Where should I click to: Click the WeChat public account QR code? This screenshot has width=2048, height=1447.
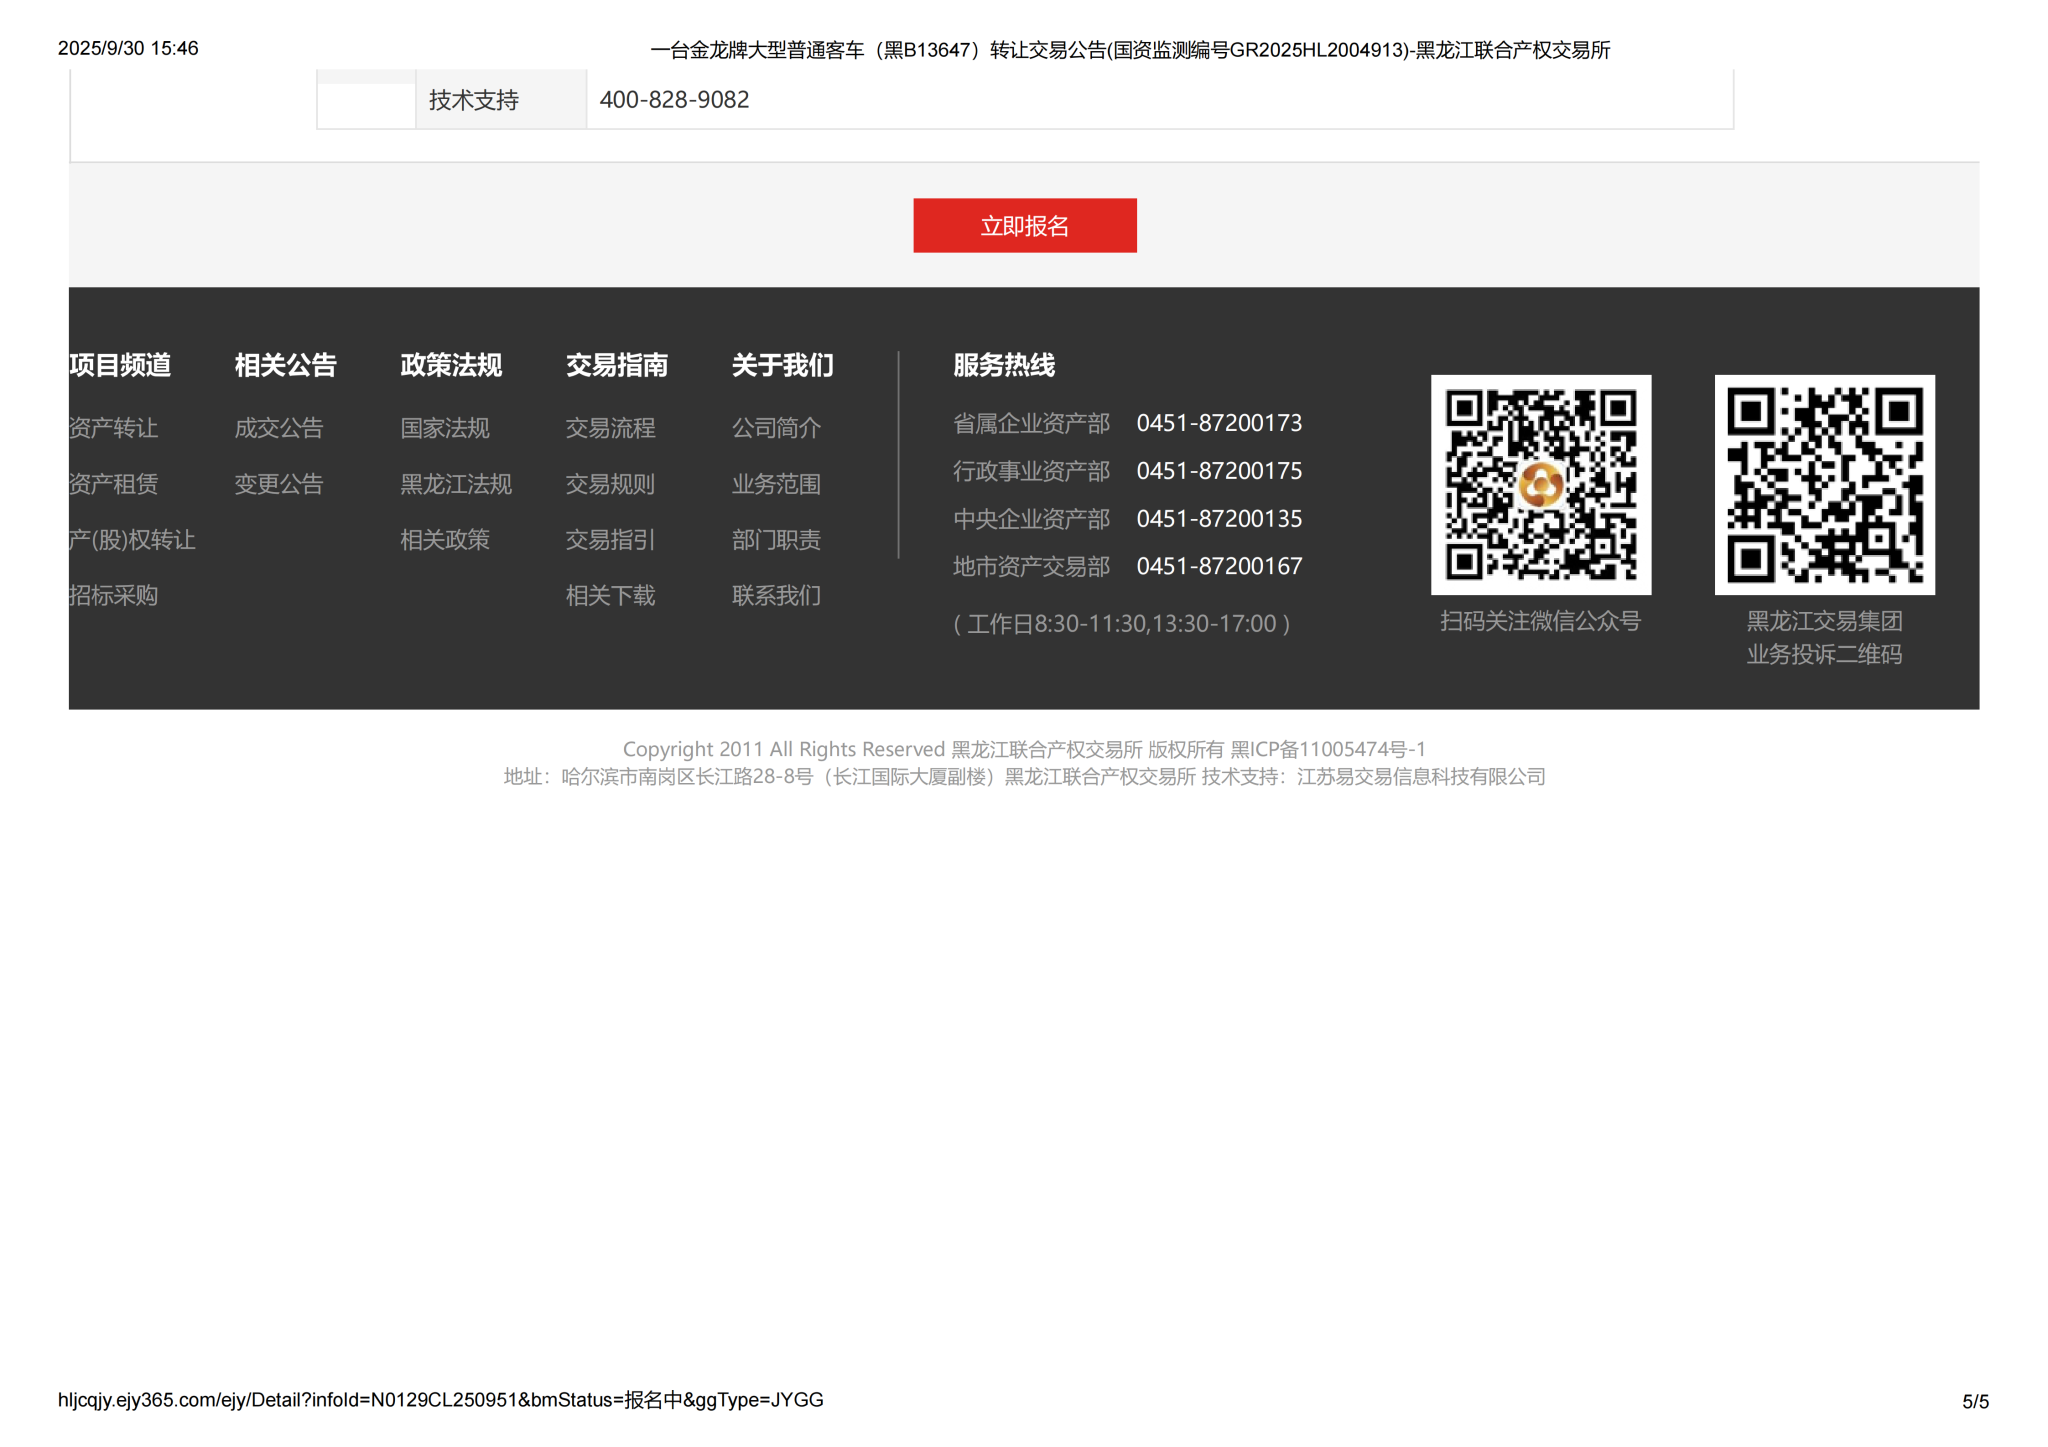click(1540, 485)
